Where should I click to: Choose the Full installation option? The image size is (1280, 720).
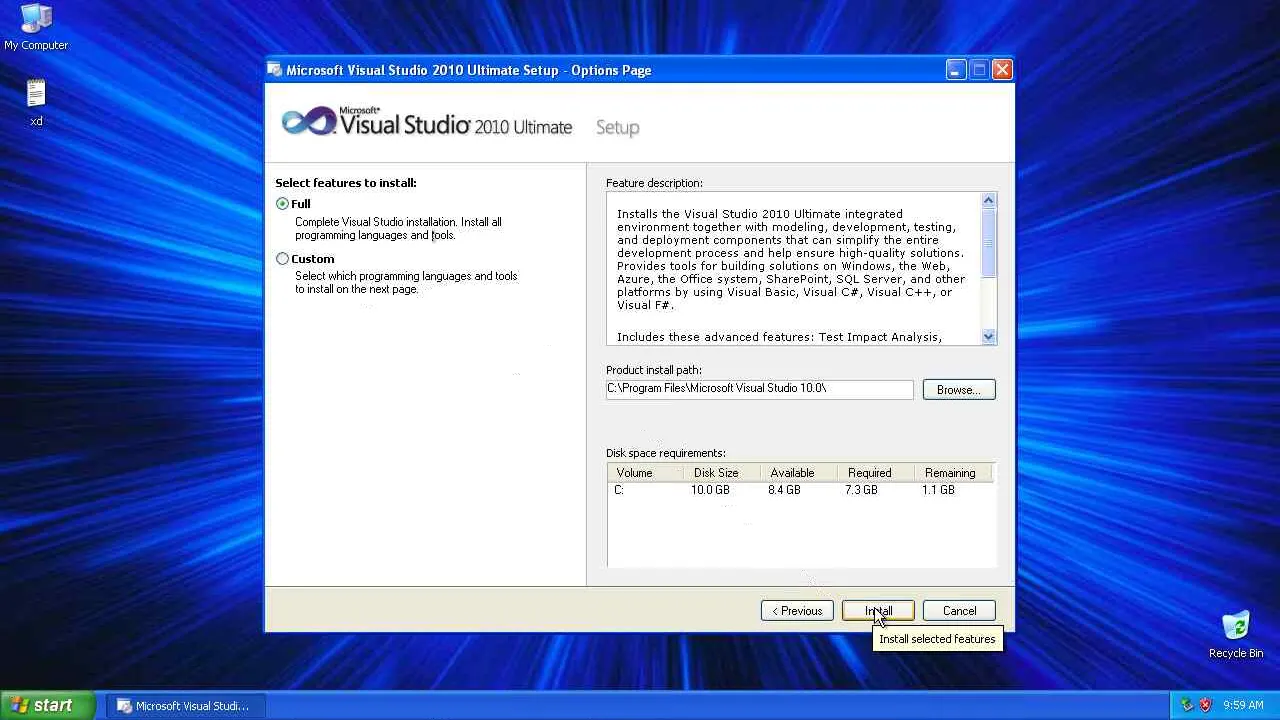(x=282, y=204)
